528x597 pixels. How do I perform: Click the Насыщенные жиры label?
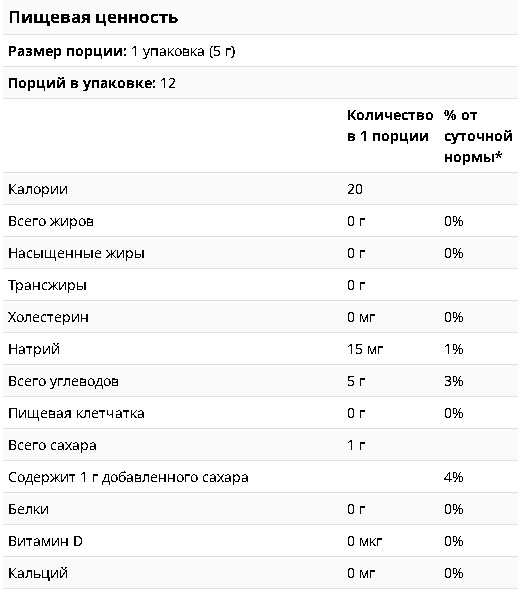[77, 253]
